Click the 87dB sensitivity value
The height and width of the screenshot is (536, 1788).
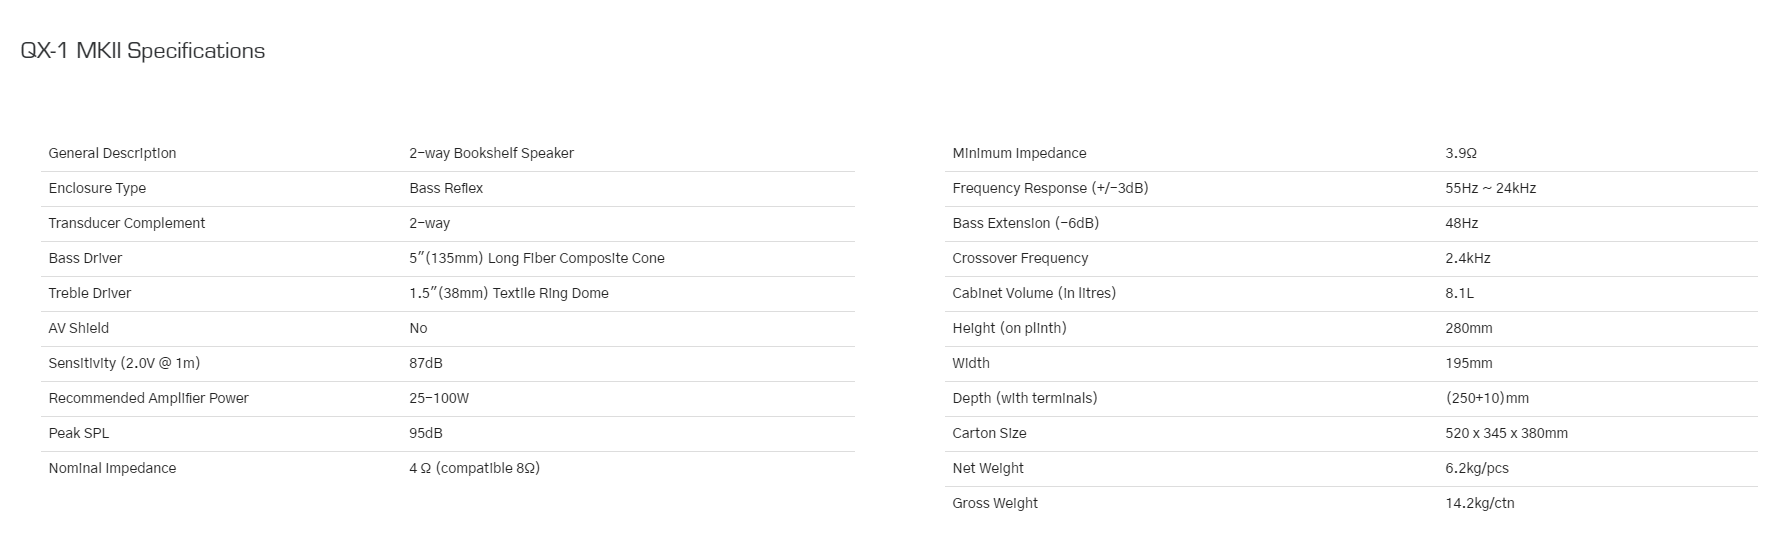coord(426,363)
